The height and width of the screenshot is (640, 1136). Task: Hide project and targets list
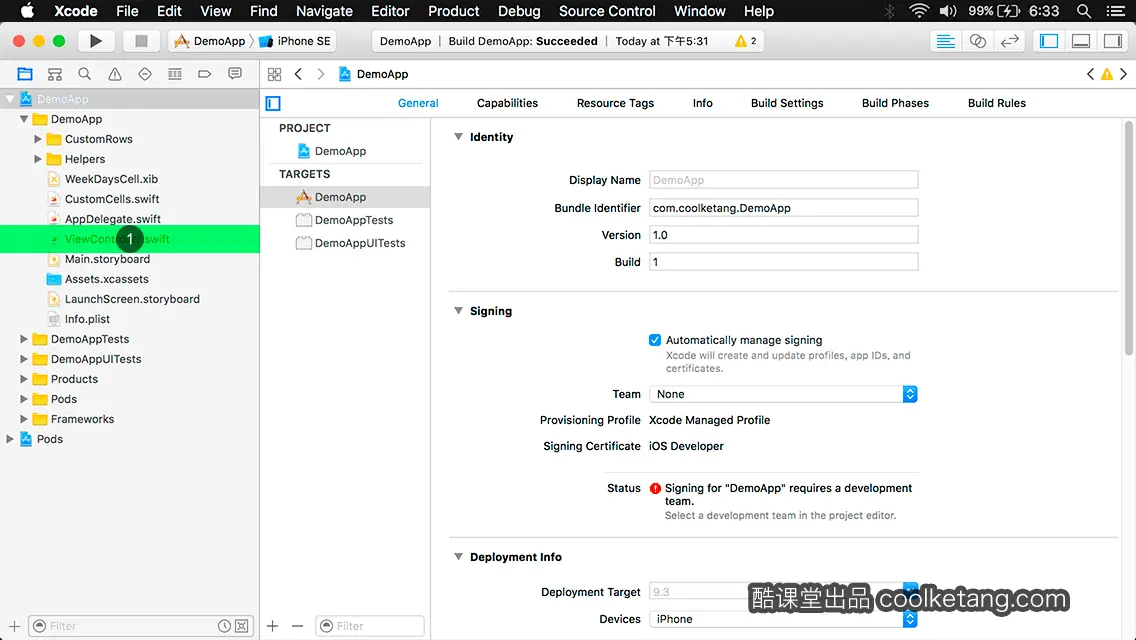[x=273, y=104]
